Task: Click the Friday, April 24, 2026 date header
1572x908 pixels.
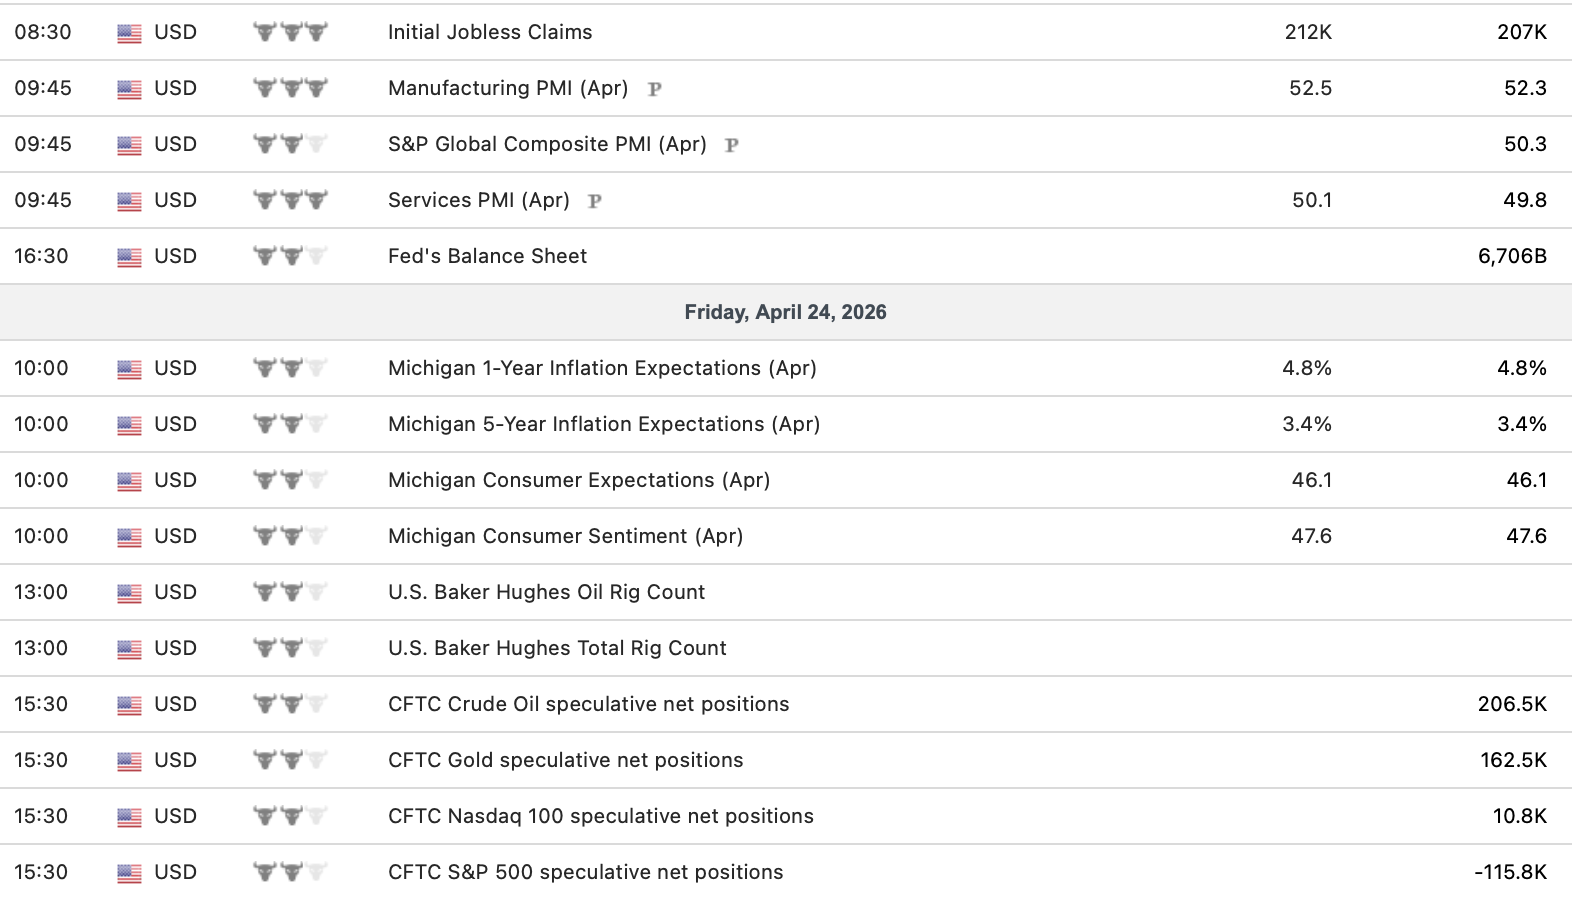Action: [785, 312]
